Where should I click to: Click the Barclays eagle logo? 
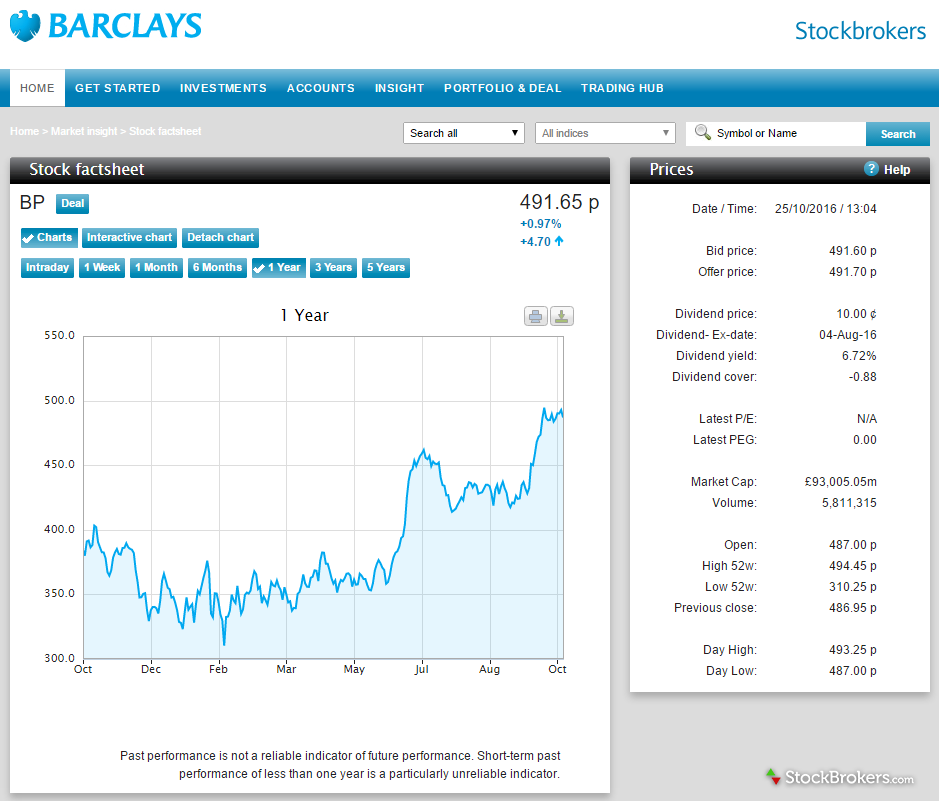click(x=25, y=26)
